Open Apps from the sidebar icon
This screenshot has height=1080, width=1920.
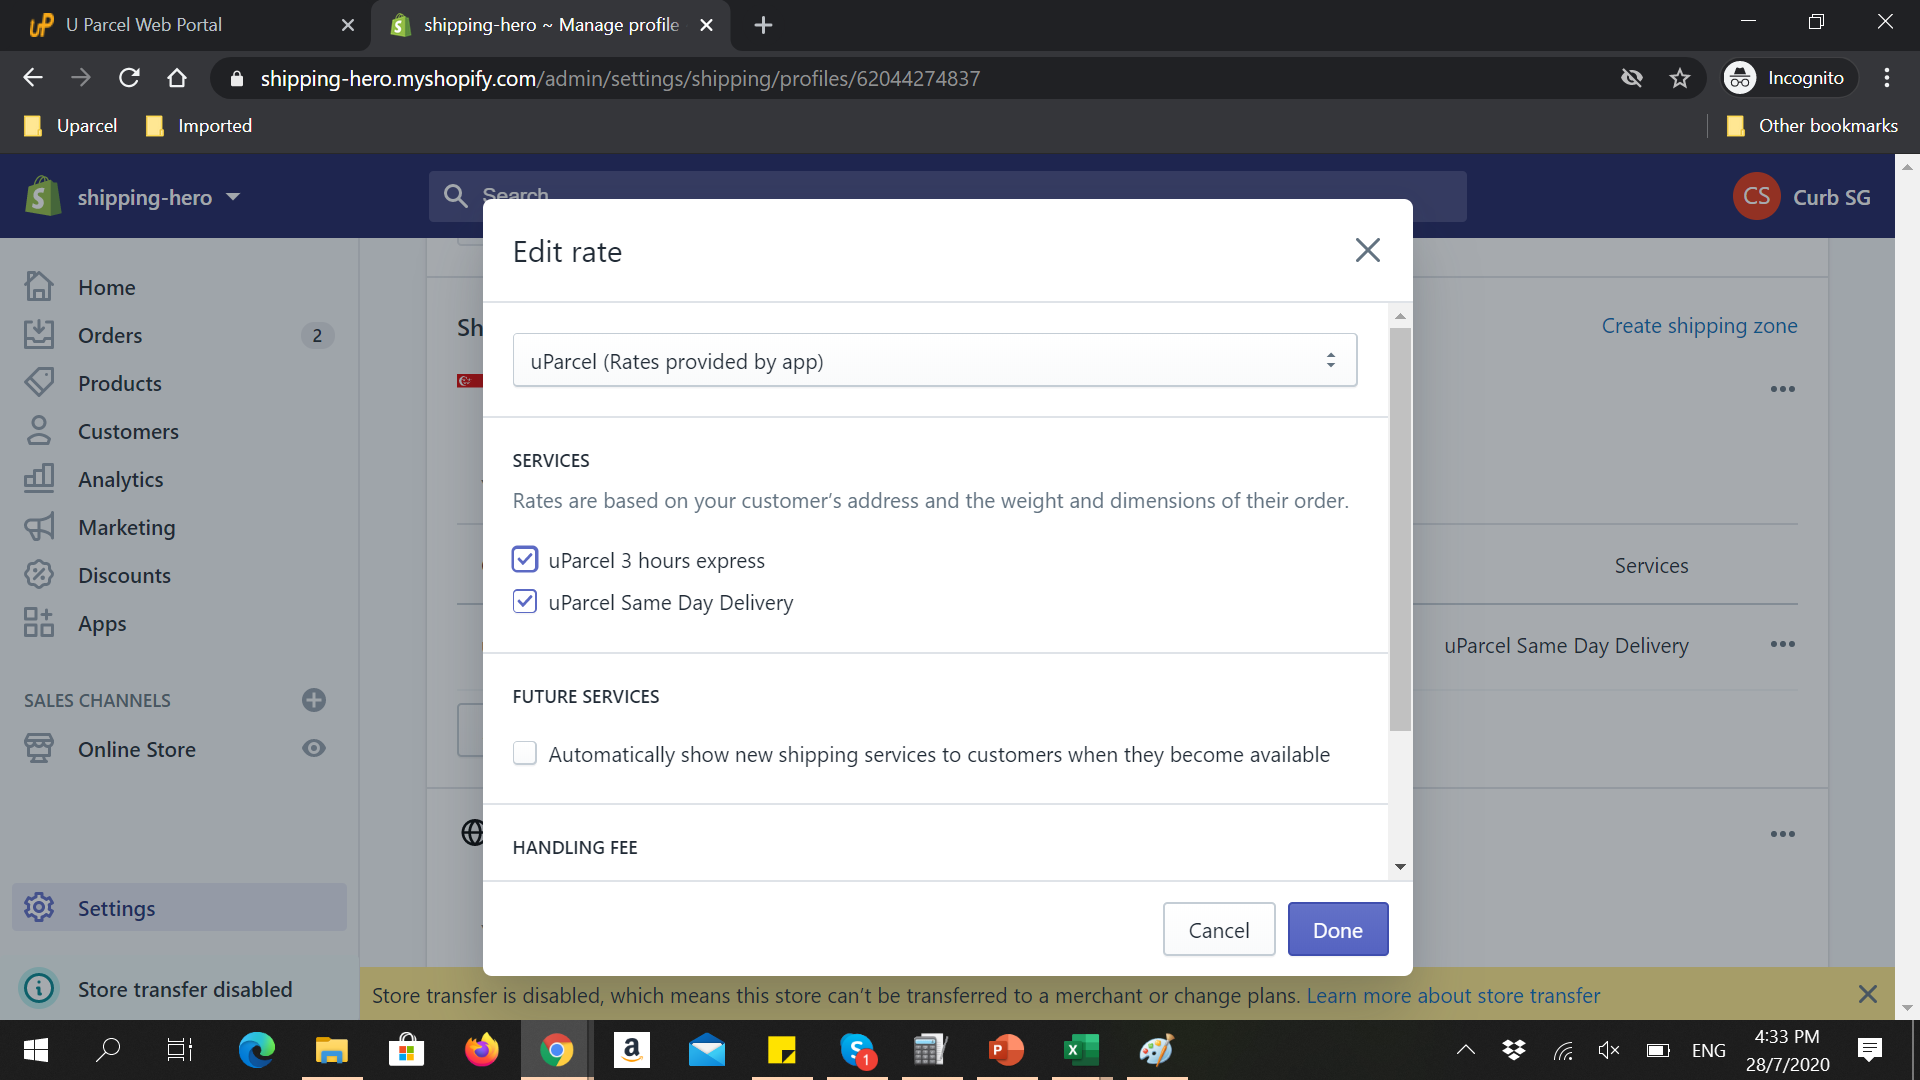pyautogui.click(x=40, y=623)
